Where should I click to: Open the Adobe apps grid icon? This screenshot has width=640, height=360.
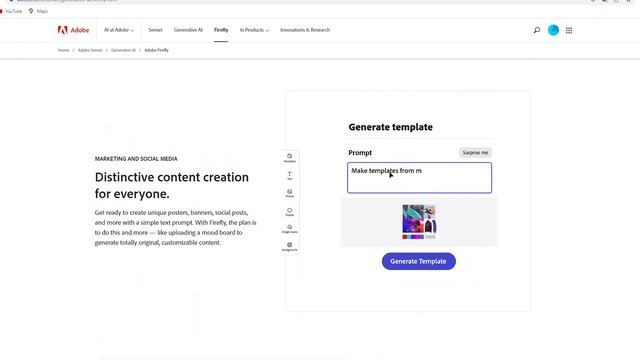tap(569, 30)
